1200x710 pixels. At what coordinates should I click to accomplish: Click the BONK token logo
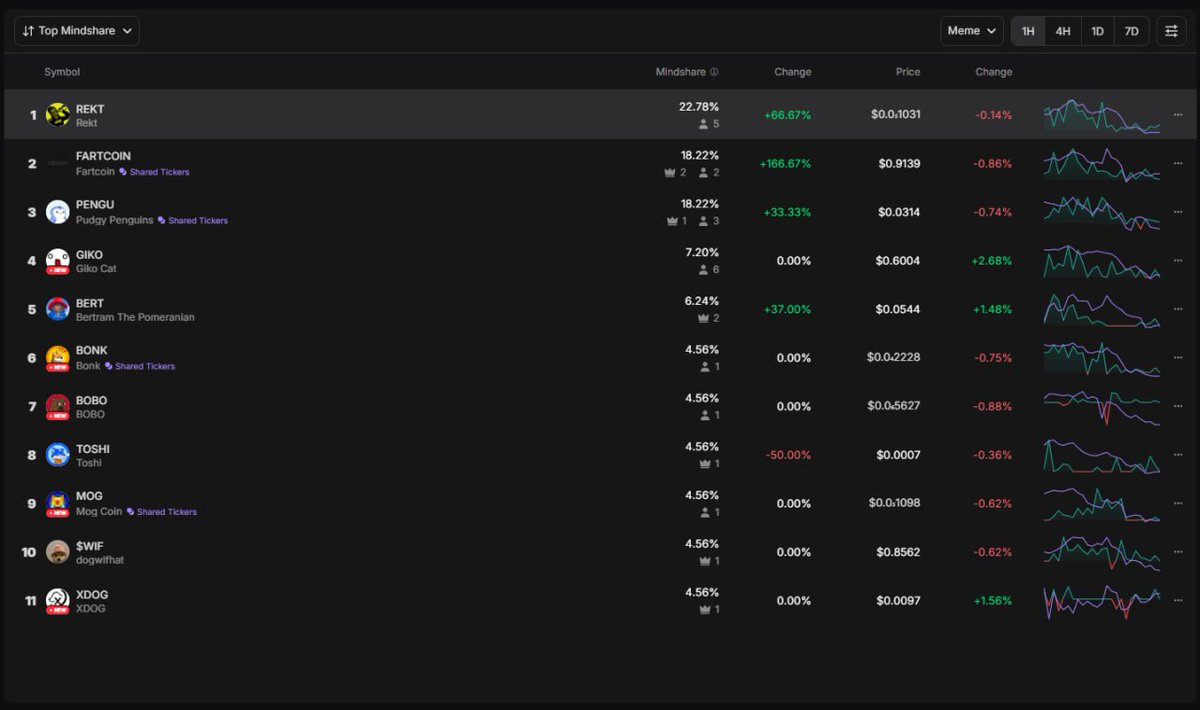pos(58,357)
